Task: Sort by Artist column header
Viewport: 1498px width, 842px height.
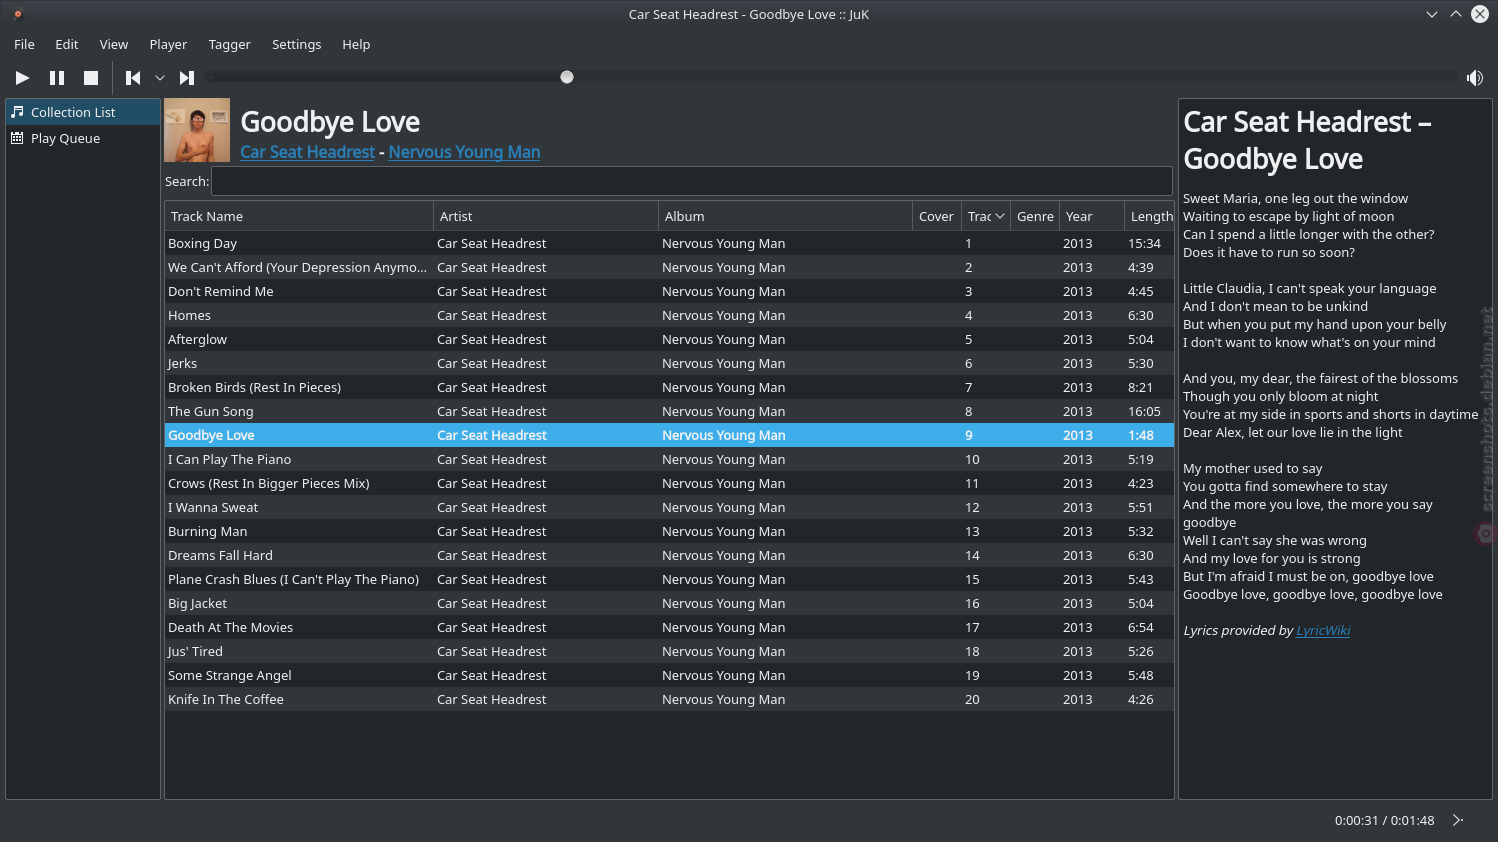Action: click(546, 216)
